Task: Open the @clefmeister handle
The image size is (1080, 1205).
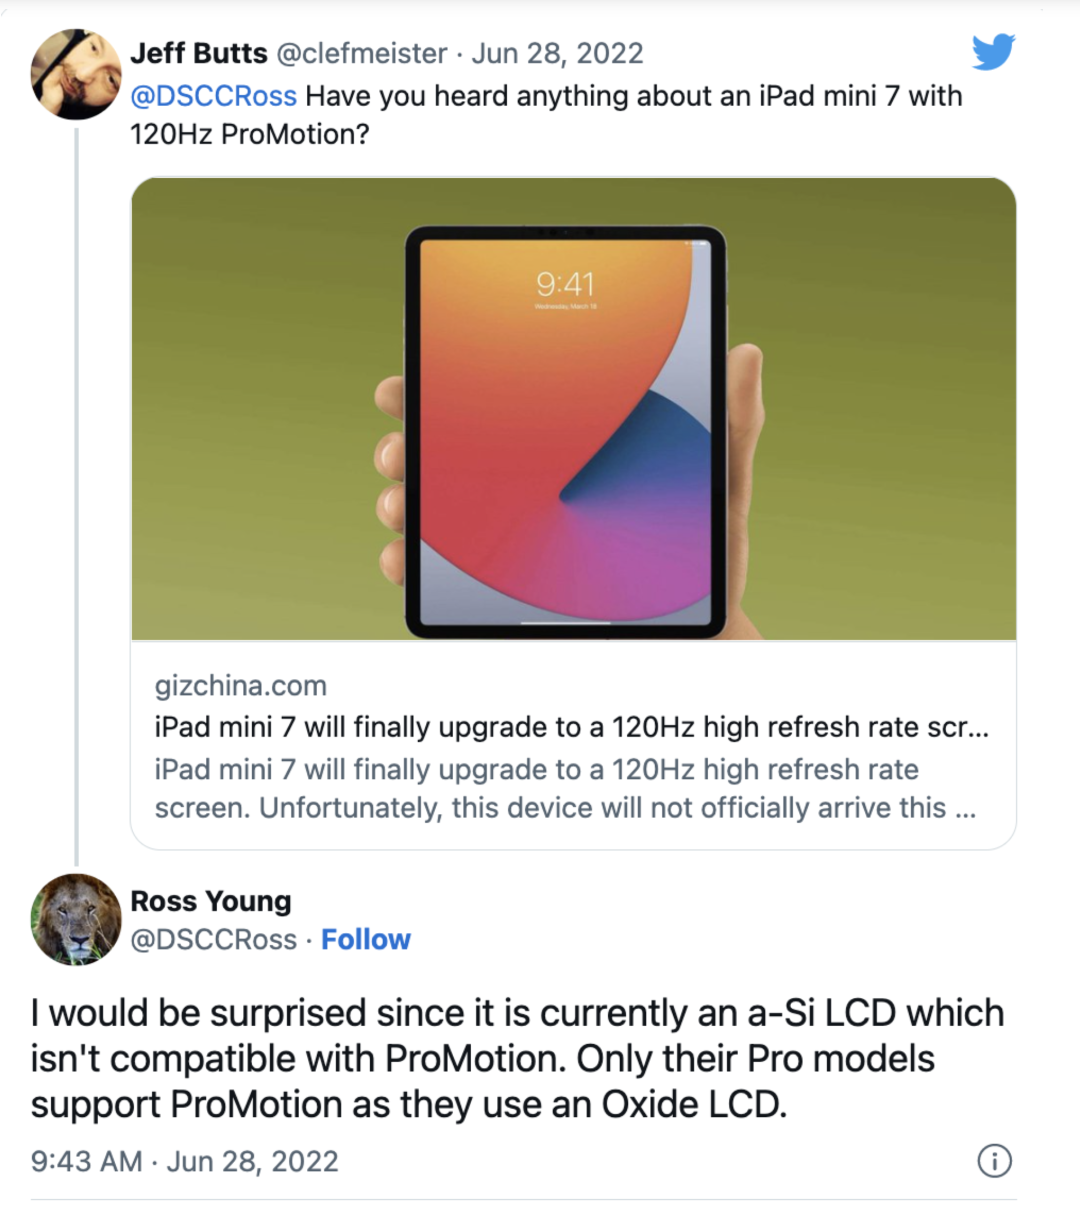Action: click(x=361, y=53)
